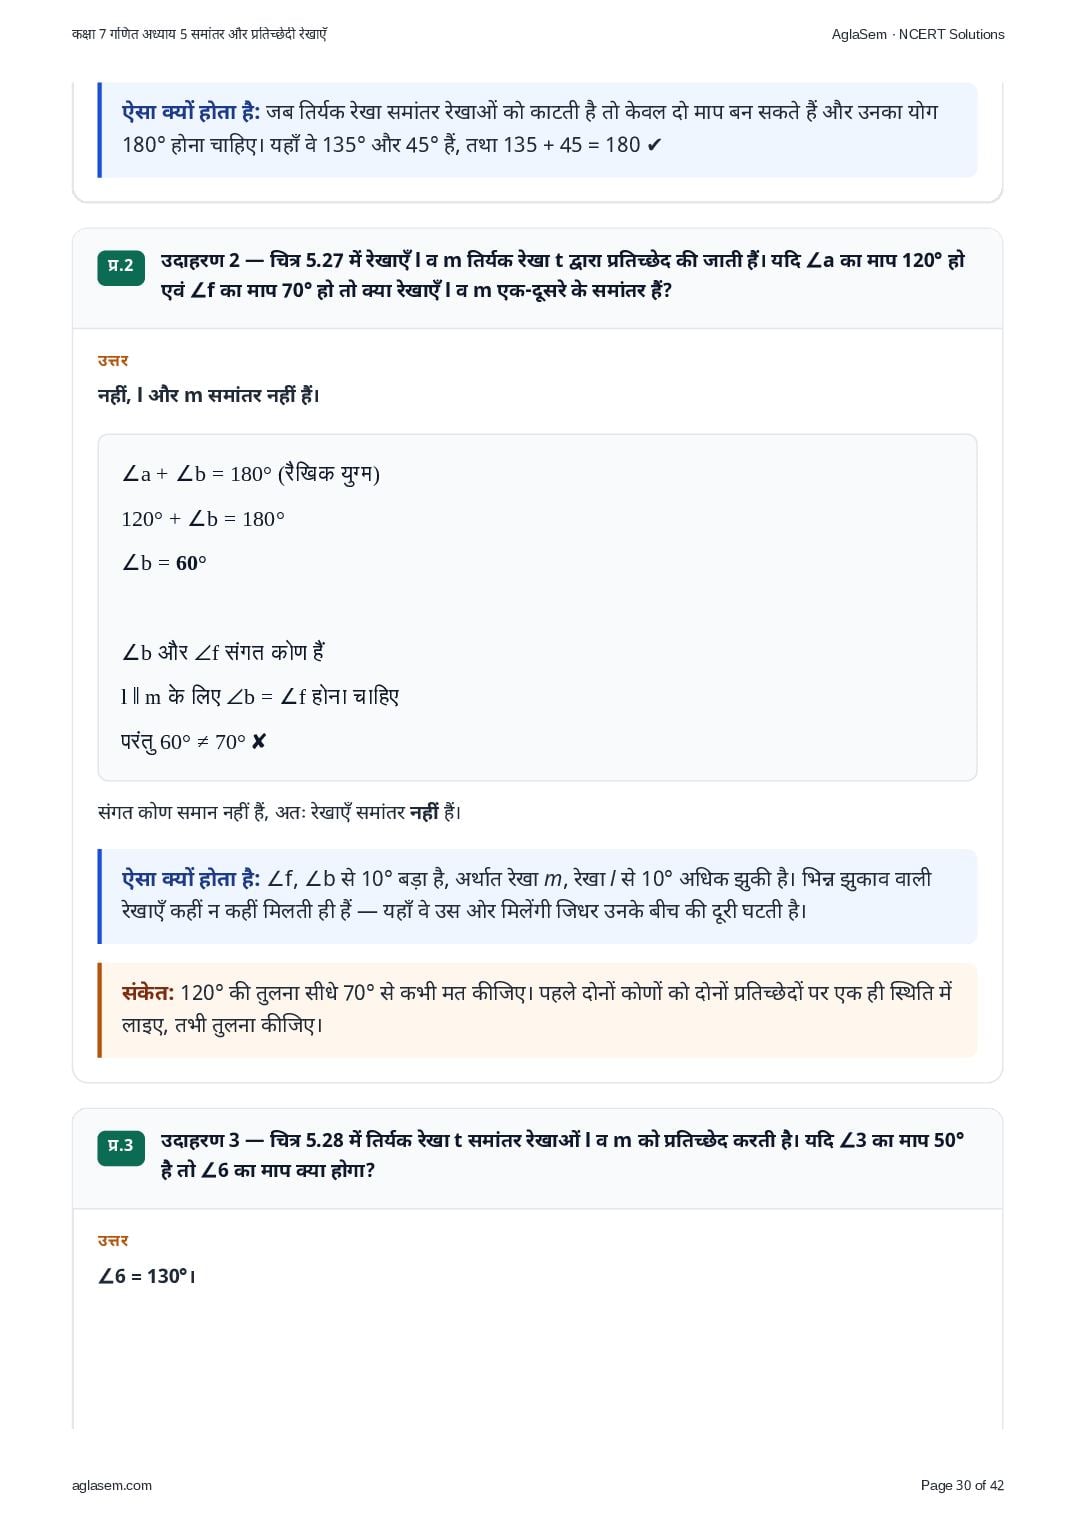Click the green प्र.2 question badge
This screenshot has height=1522, width=1076.
point(121,266)
